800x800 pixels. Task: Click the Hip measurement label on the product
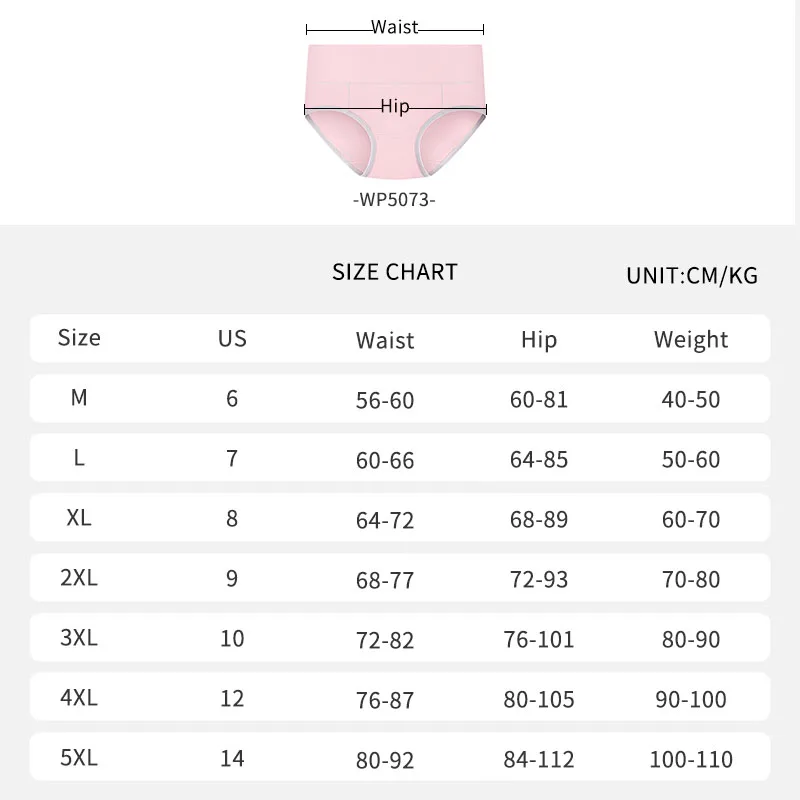tap(395, 107)
